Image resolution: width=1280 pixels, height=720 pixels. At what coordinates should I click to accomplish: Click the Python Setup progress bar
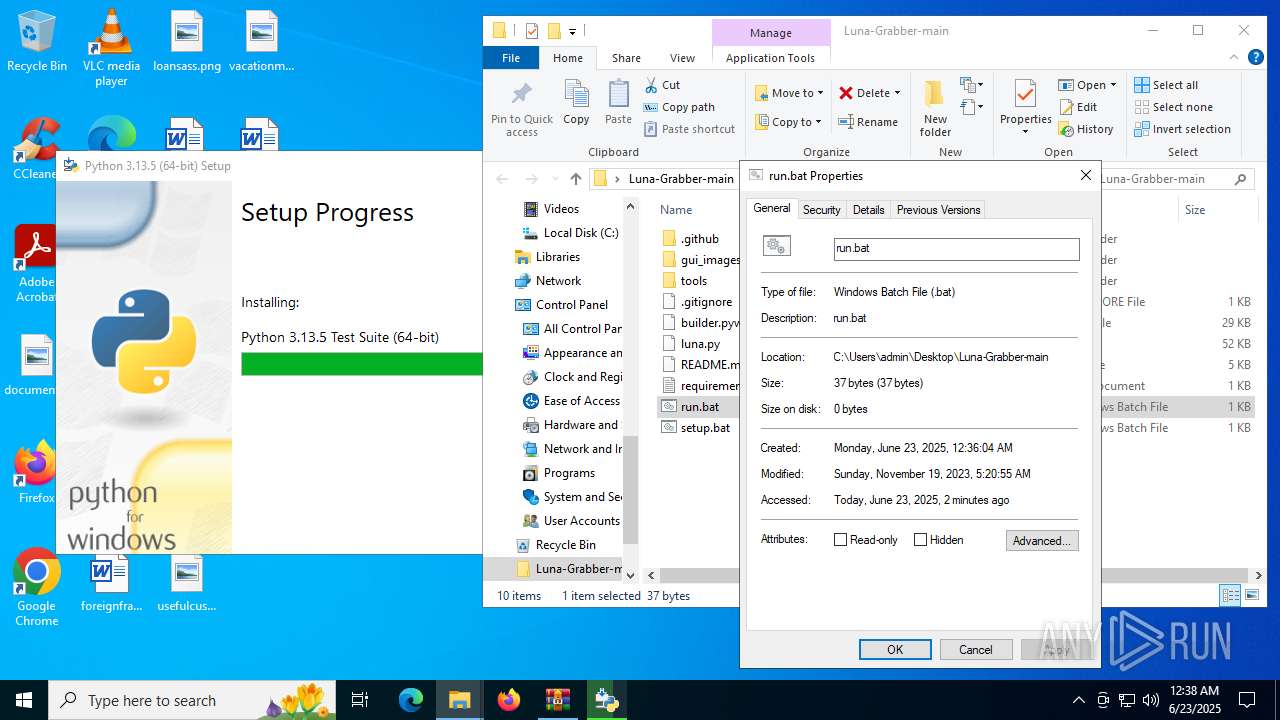[x=362, y=364]
